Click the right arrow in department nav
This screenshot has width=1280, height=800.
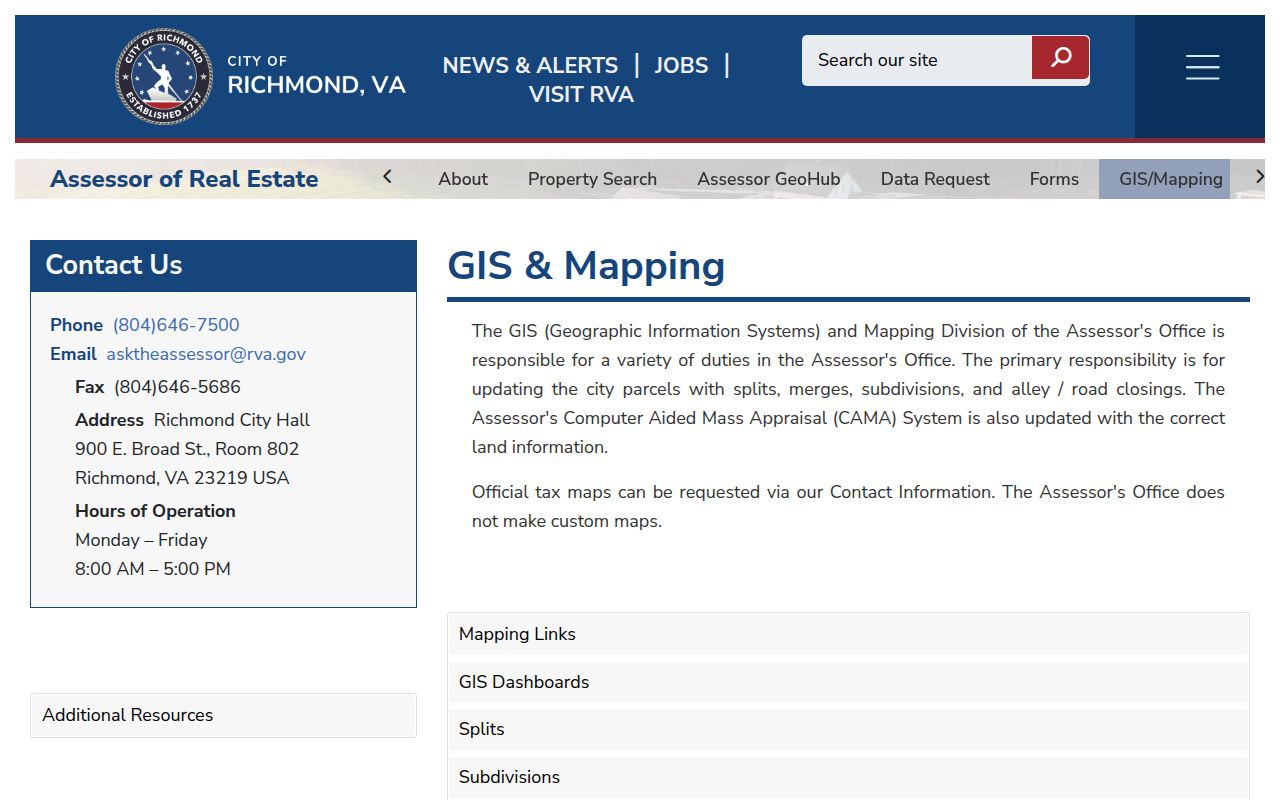tap(1260, 177)
